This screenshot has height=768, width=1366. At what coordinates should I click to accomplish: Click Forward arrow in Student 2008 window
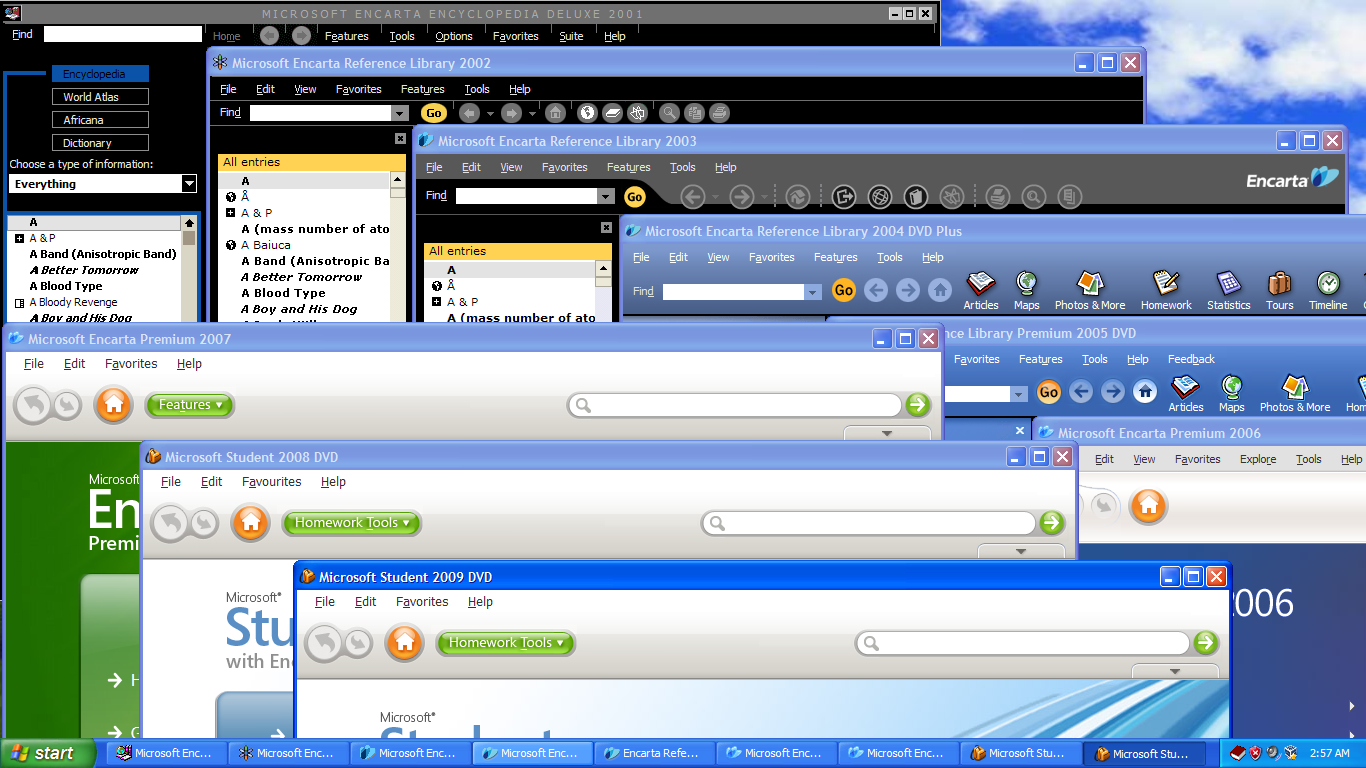(x=203, y=523)
